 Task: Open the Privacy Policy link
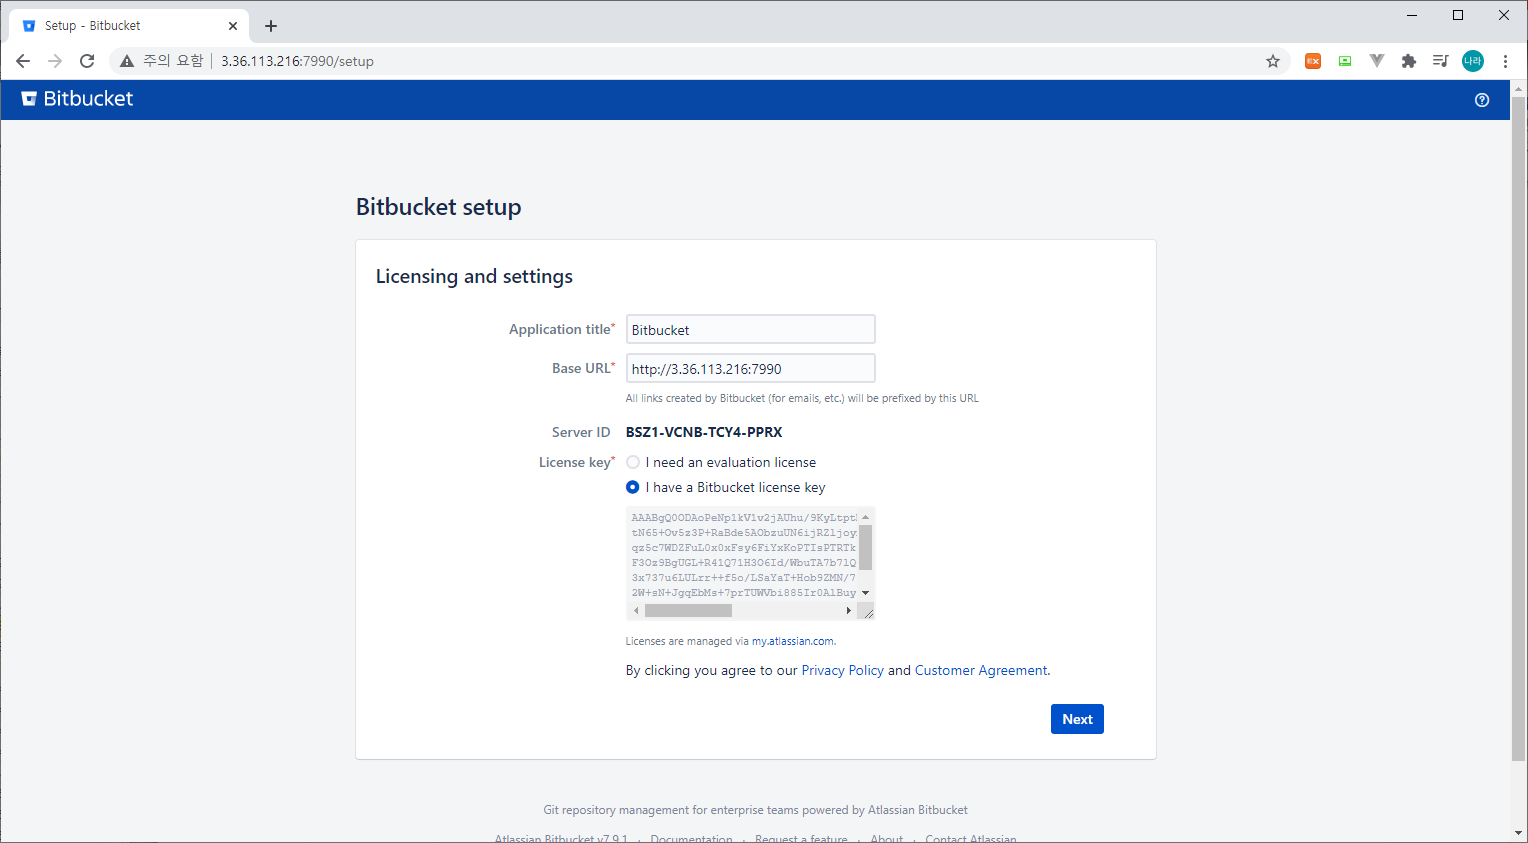point(843,670)
